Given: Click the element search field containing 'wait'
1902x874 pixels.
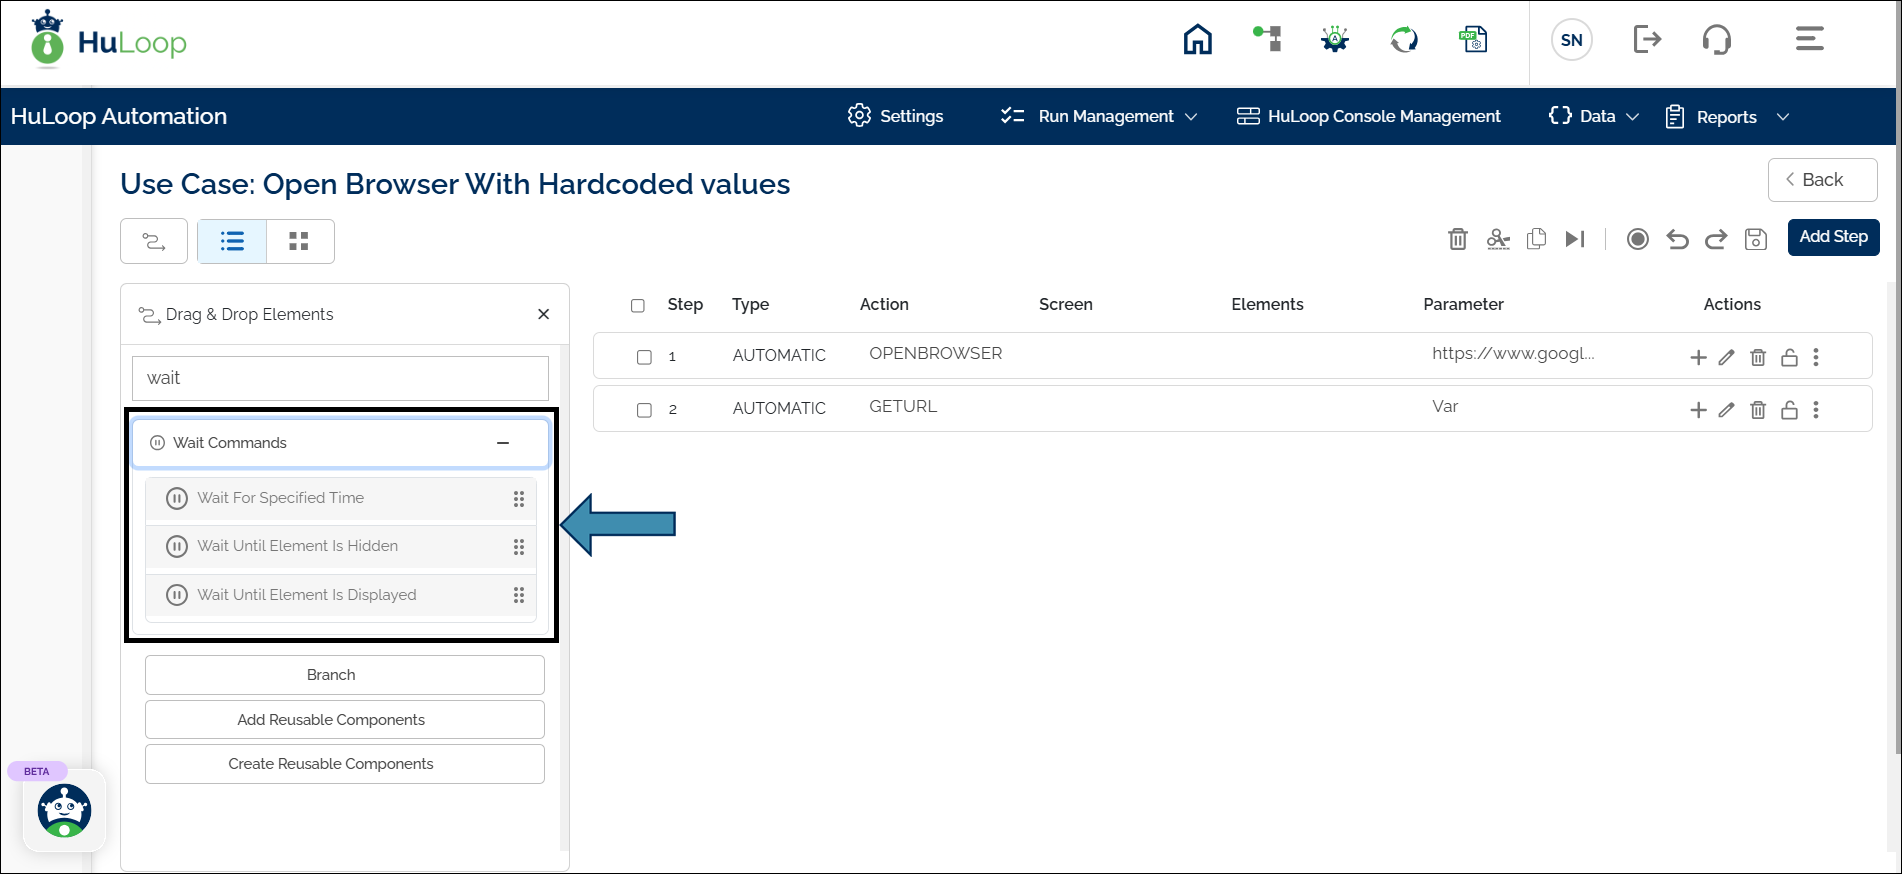Looking at the screenshot, I should [340, 378].
